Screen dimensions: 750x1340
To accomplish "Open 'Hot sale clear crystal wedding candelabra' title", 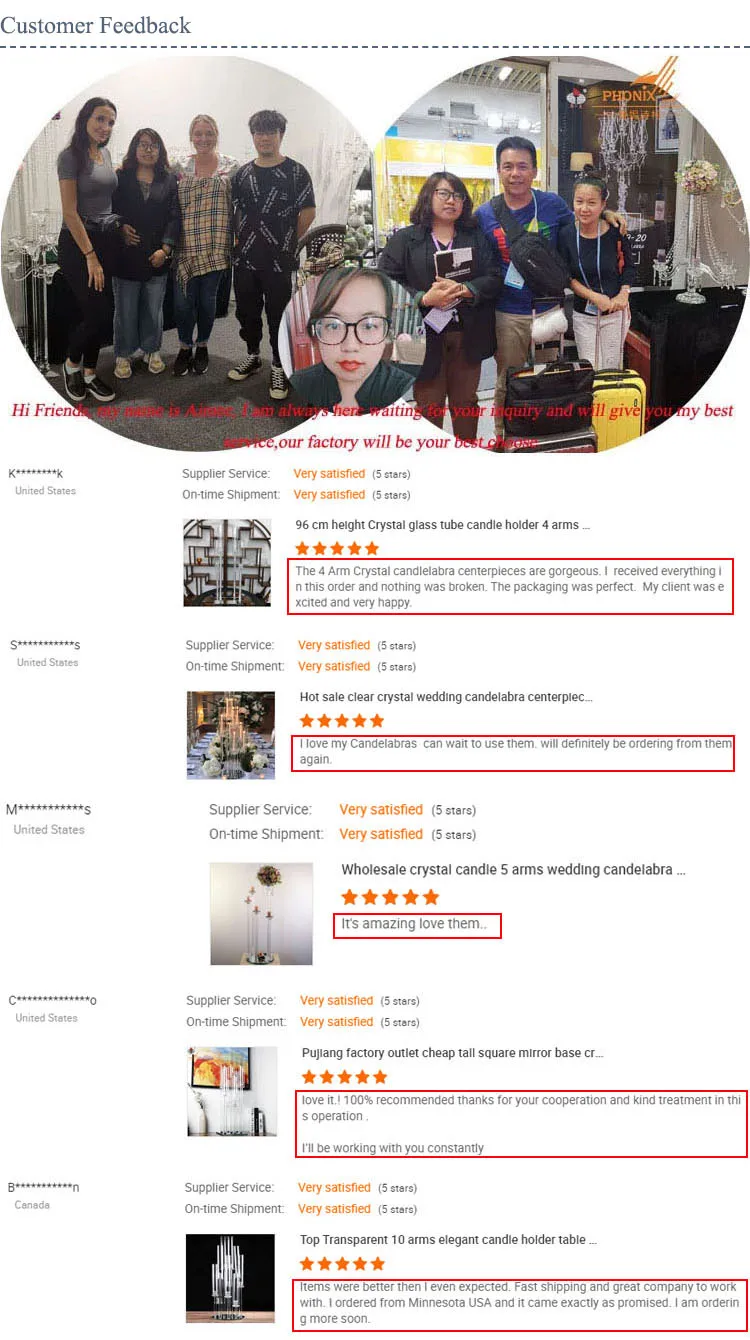I will 446,697.
